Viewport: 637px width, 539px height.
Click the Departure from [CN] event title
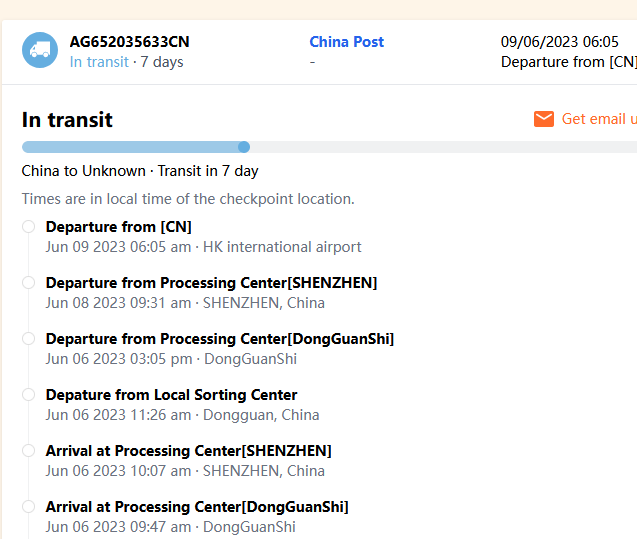click(118, 227)
